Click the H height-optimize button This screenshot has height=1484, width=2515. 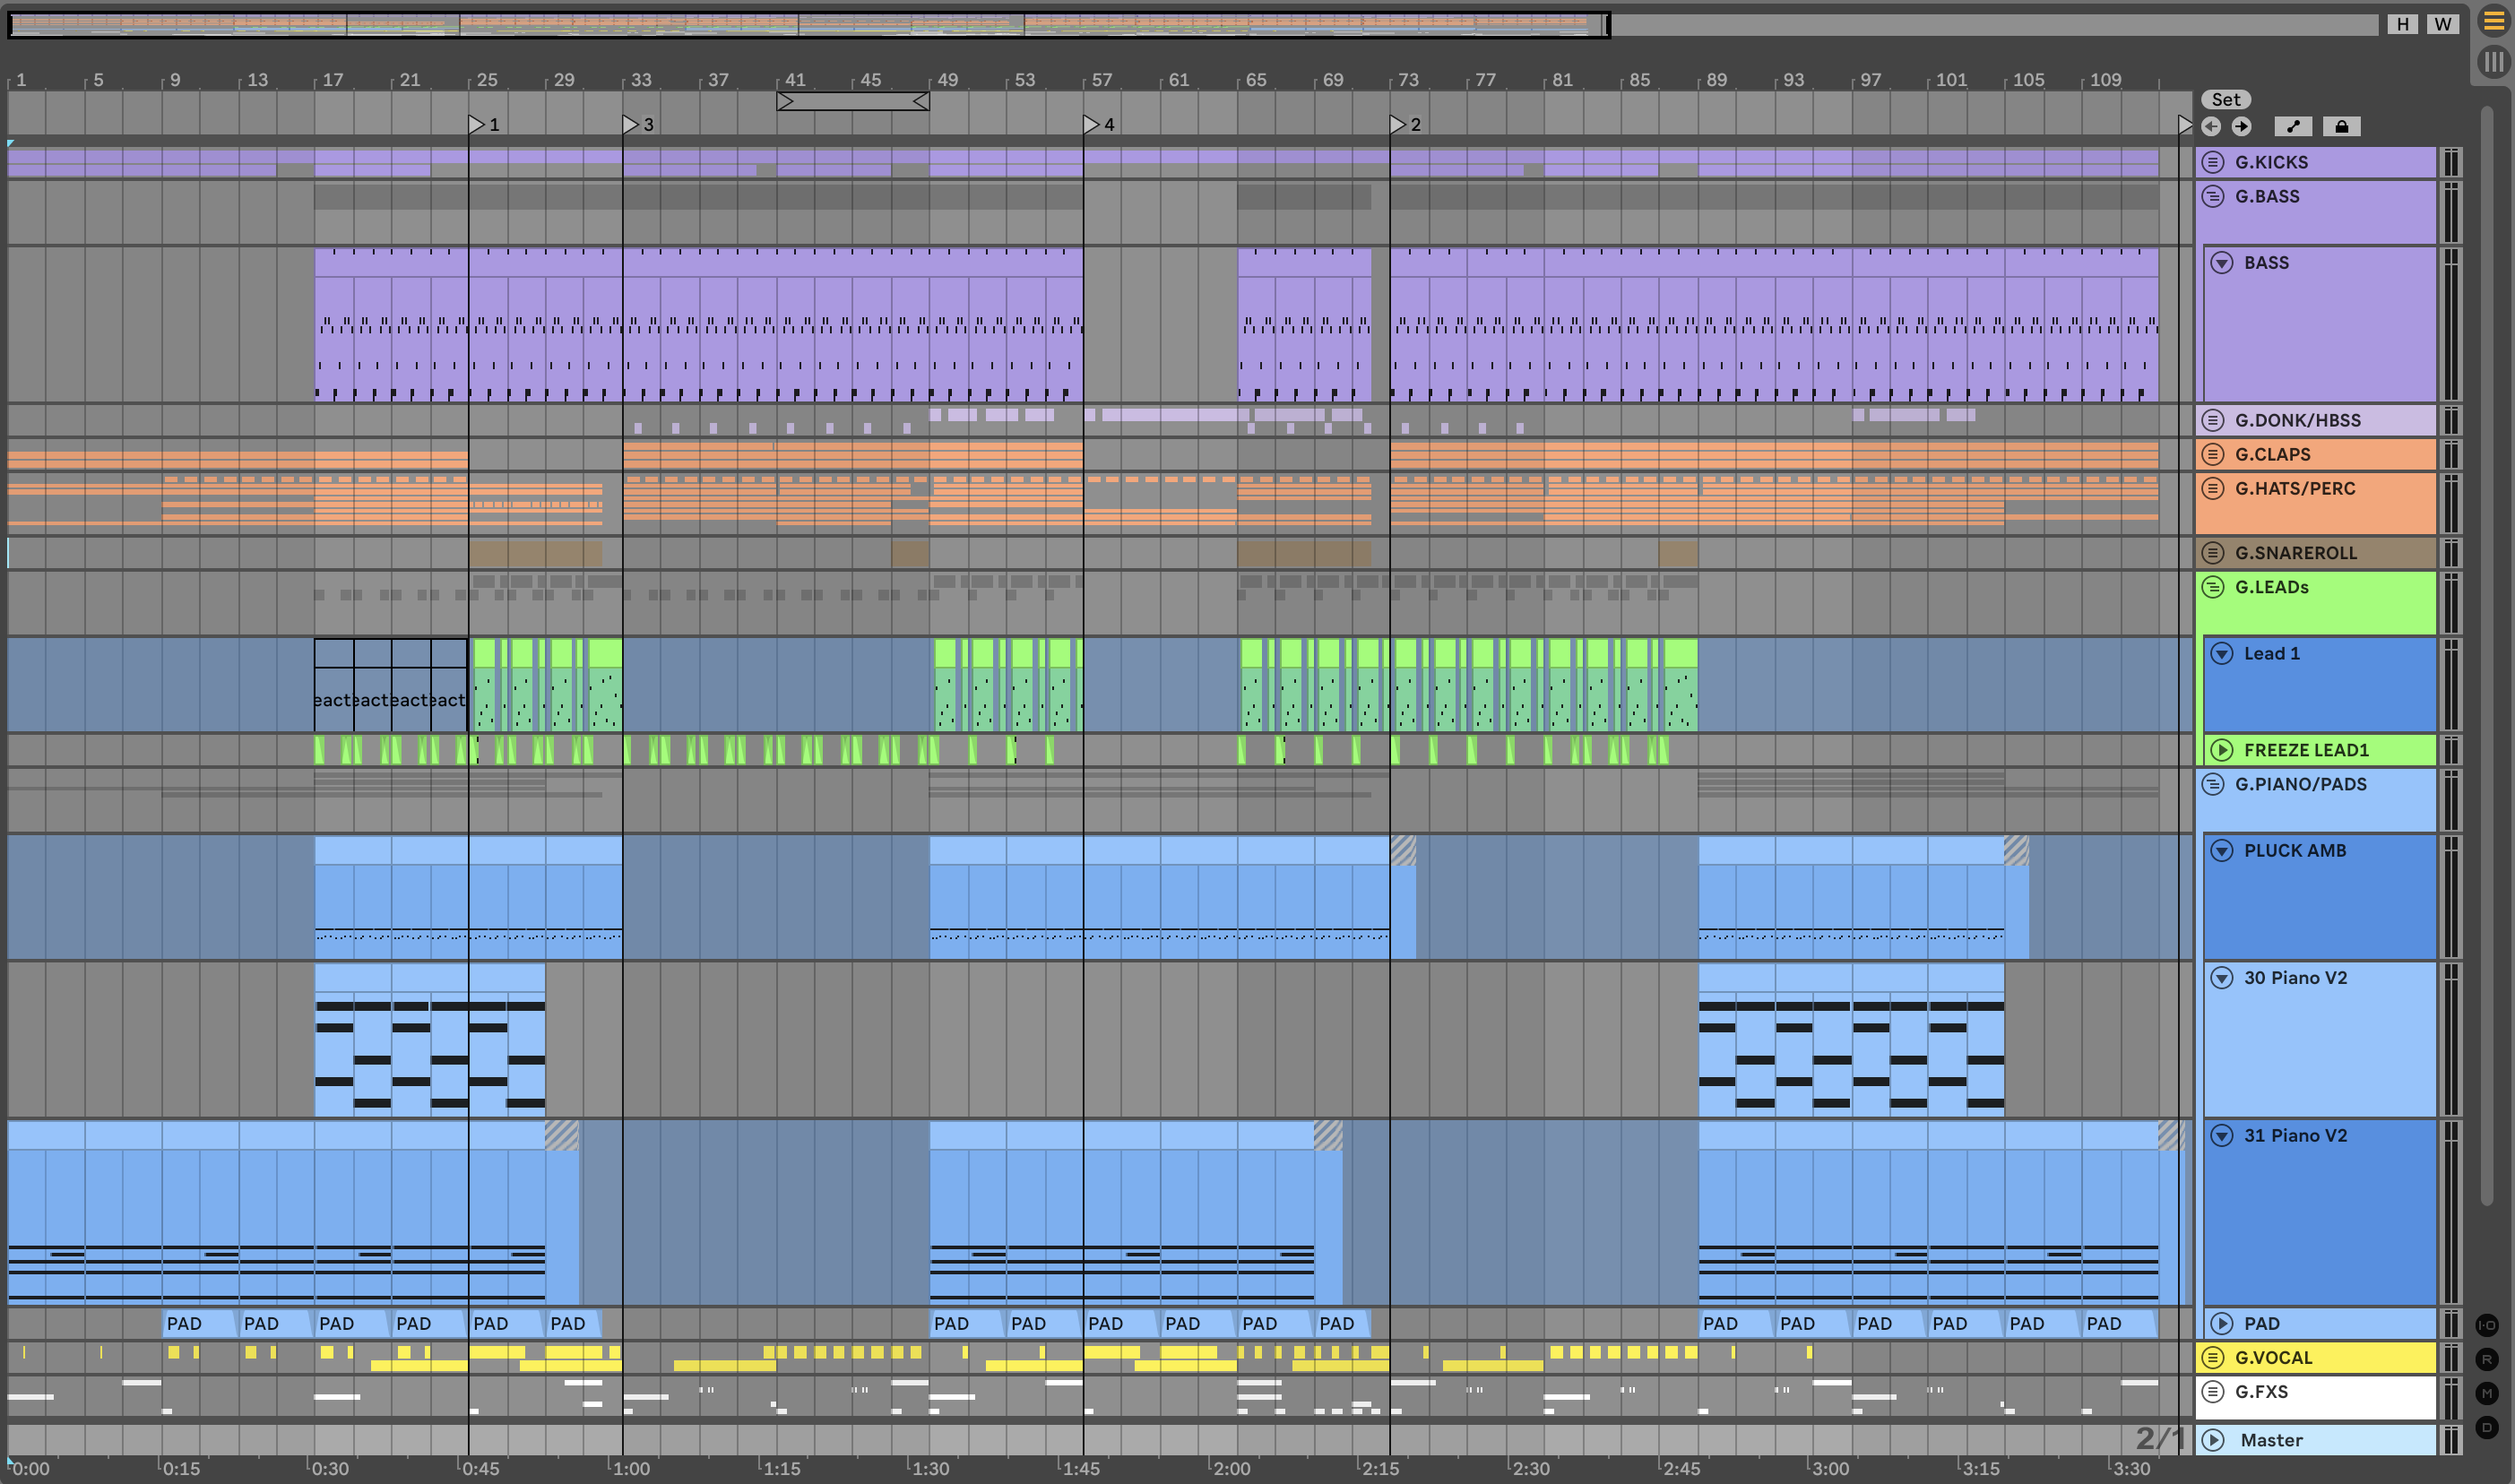(x=2402, y=24)
